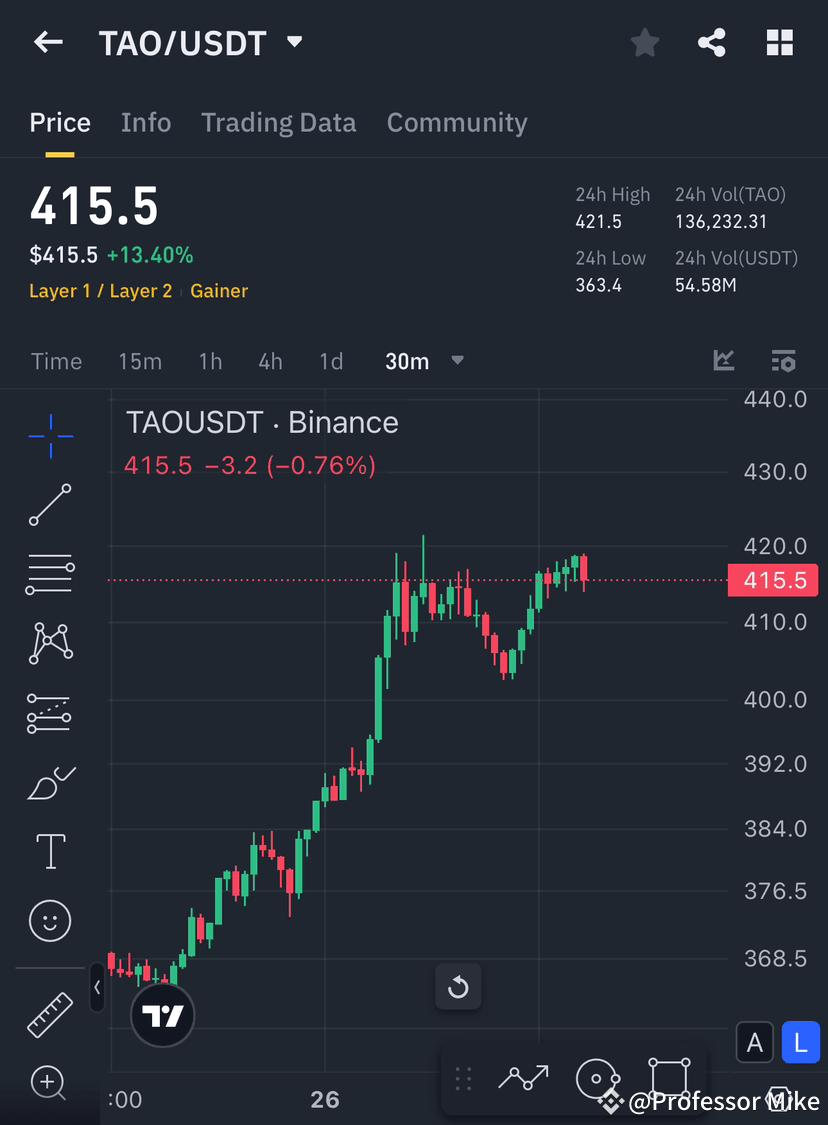Click the Gainer label link

click(x=219, y=291)
